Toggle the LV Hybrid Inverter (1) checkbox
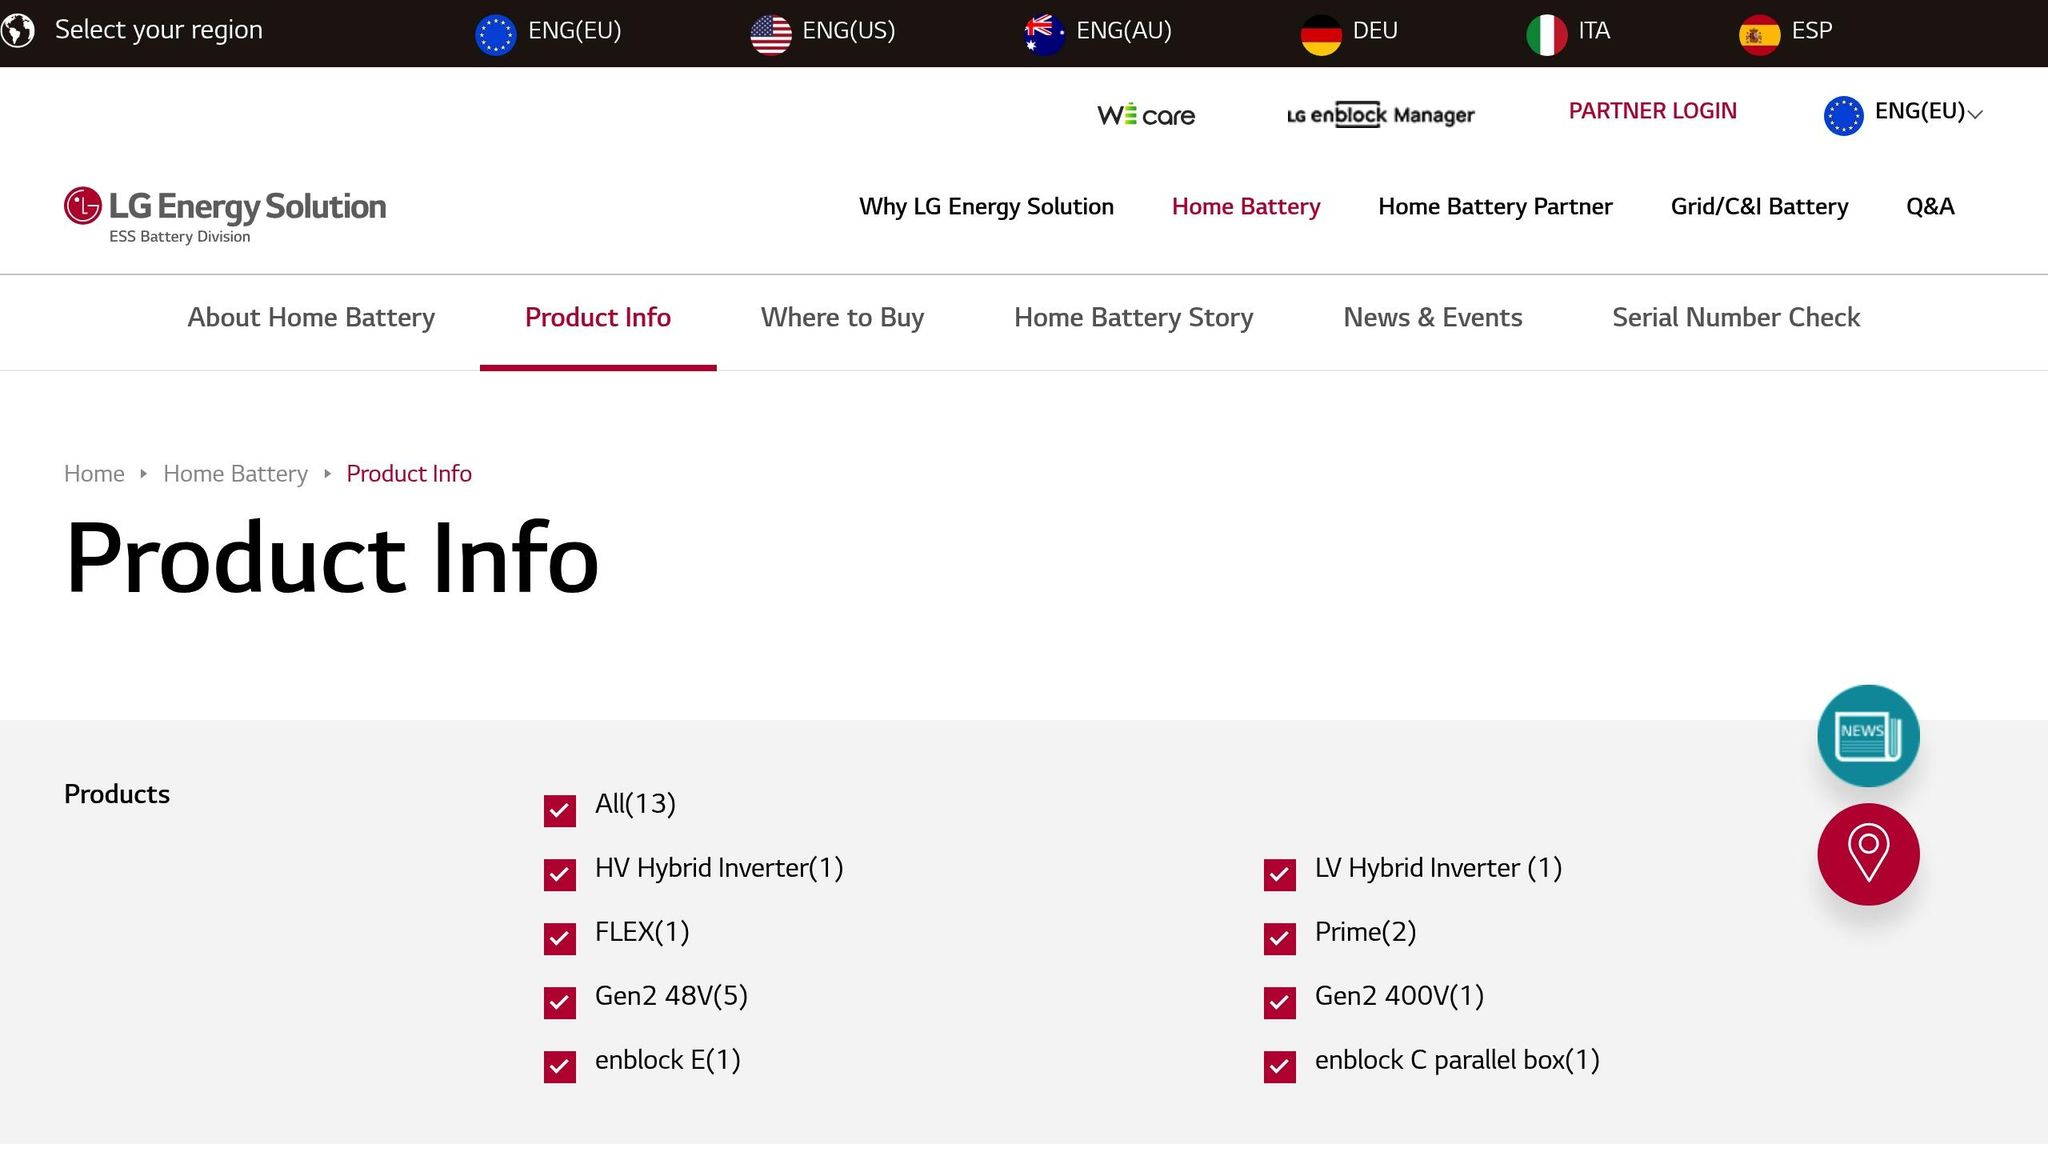This screenshot has height=1152, width=2048. 1280,874
